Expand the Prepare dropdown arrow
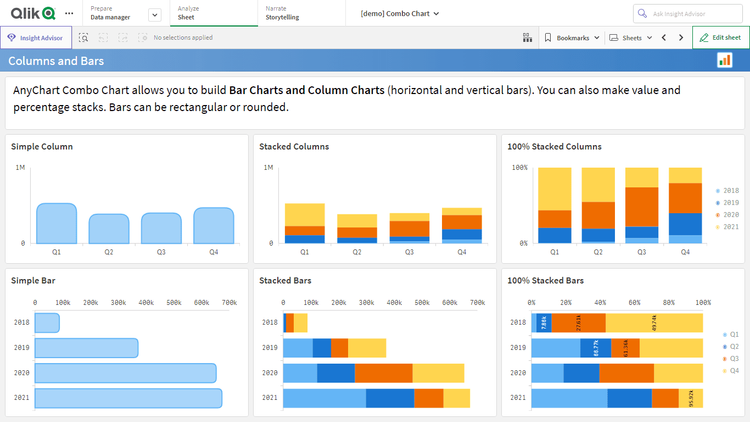 pyautogui.click(x=154, y=14)
